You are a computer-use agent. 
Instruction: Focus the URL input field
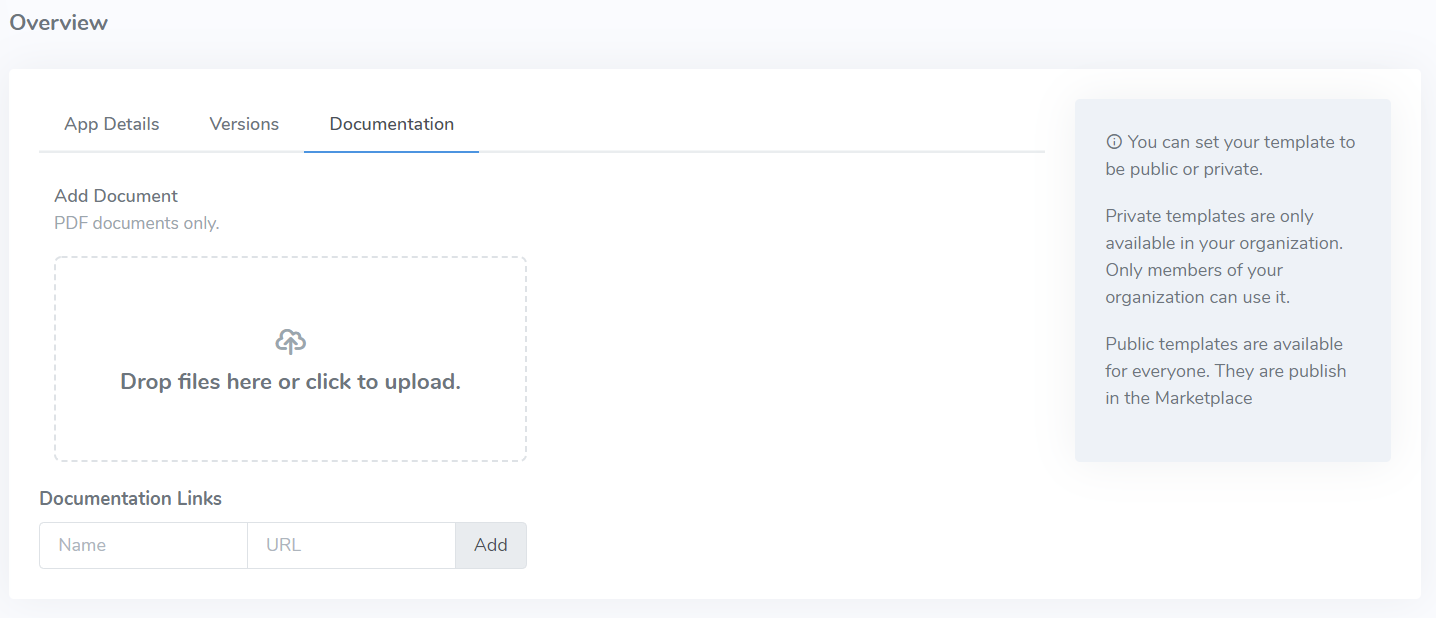(351, 545)
